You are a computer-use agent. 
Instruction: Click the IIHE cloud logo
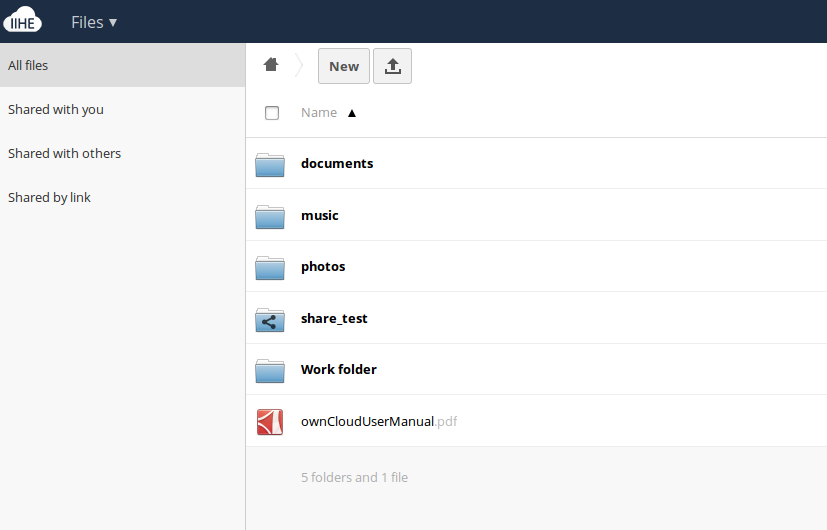[x=23, y=21]
